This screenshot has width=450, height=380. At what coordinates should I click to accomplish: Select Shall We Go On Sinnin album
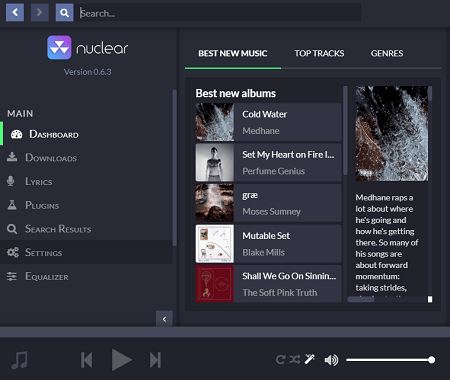(x=269, y=284)
